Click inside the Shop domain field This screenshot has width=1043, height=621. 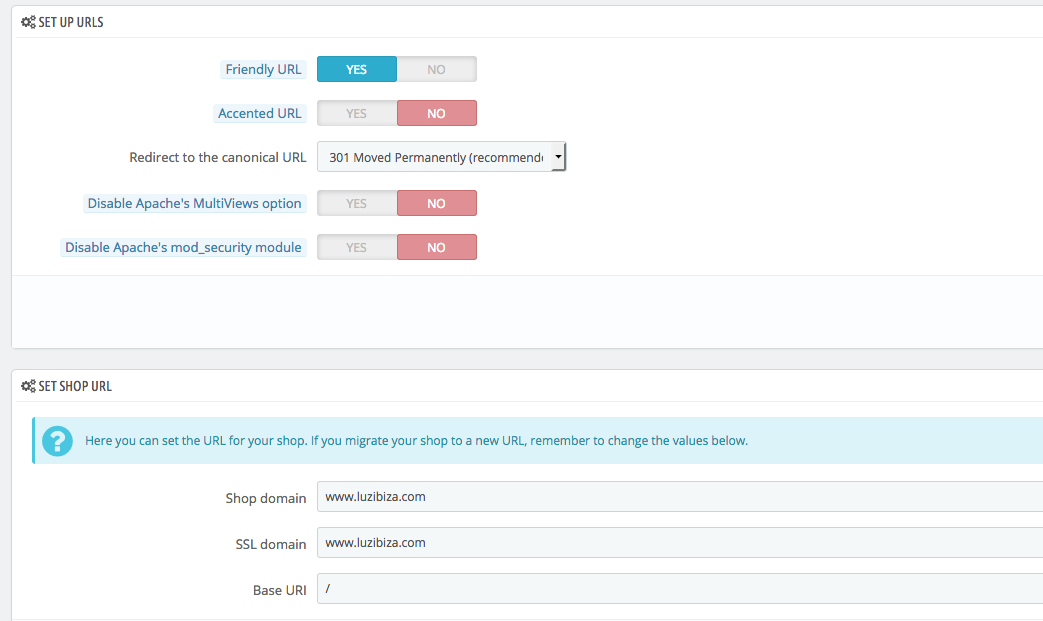600,496
